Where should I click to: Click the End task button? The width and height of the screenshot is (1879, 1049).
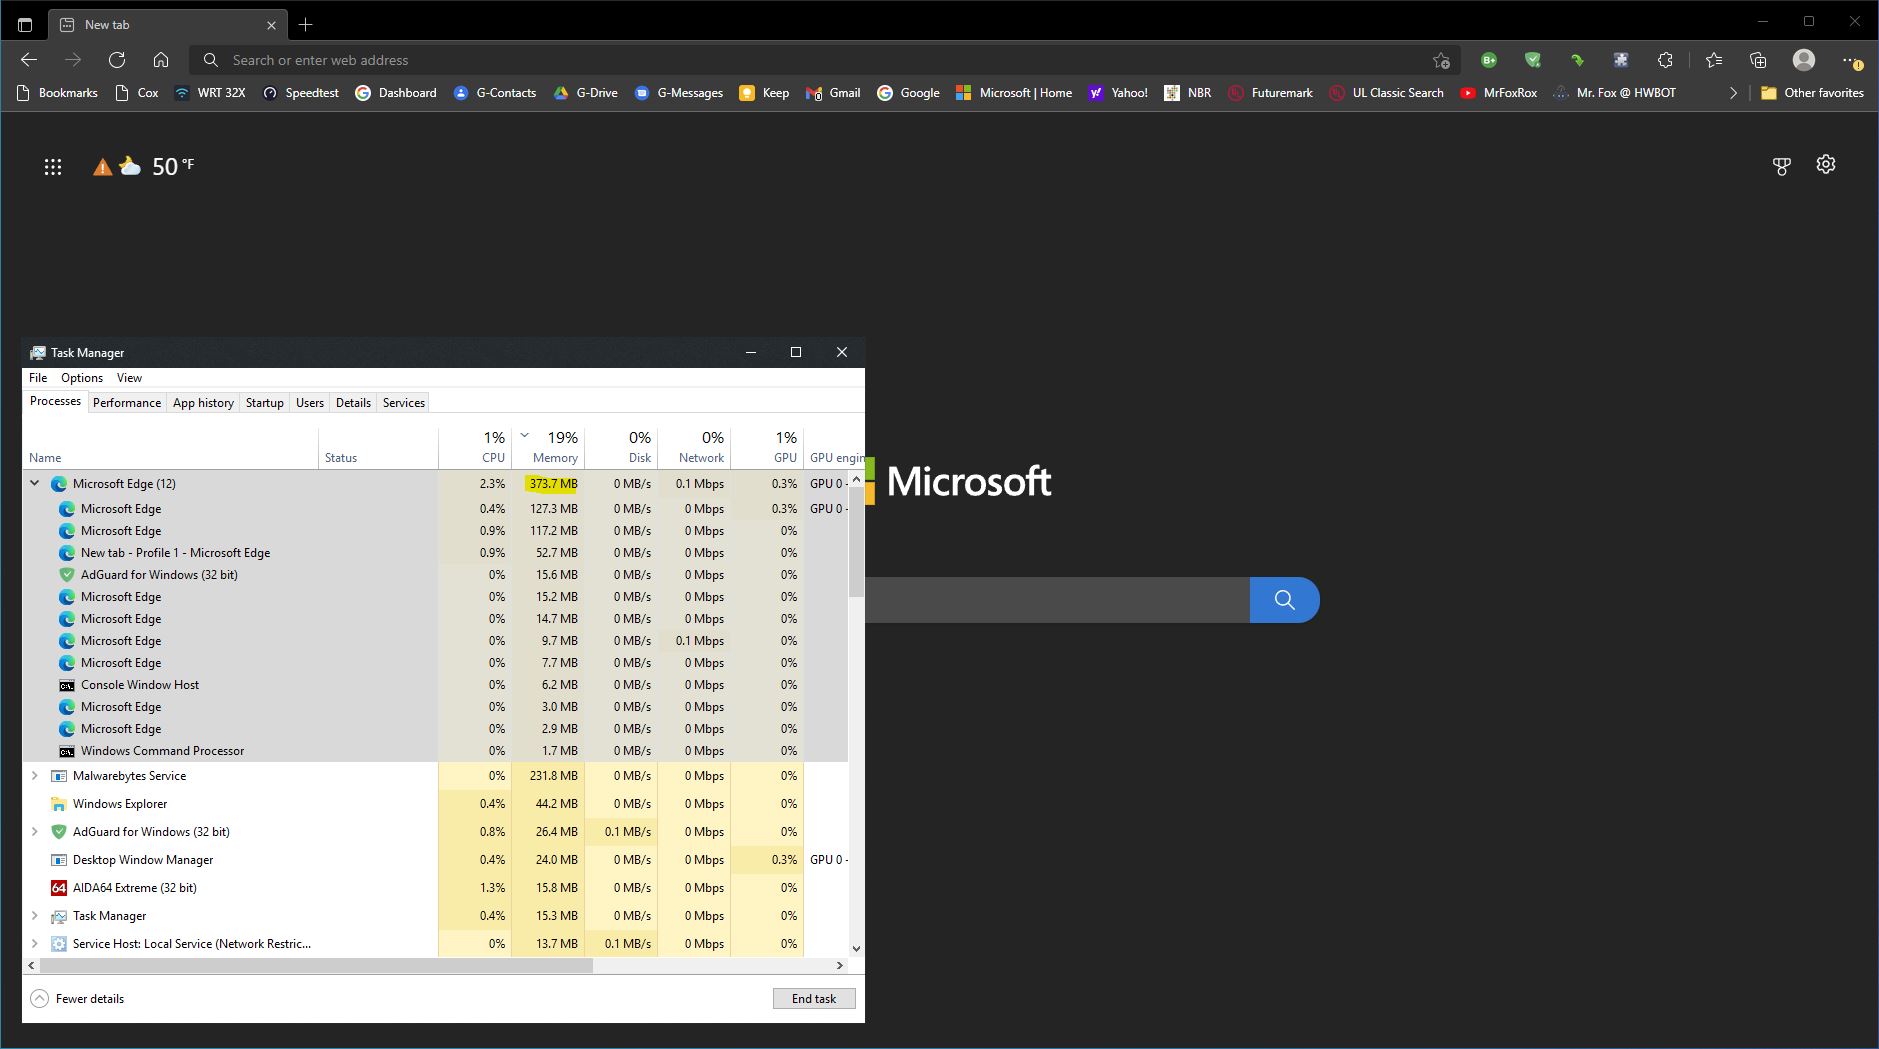coord(814,999)
